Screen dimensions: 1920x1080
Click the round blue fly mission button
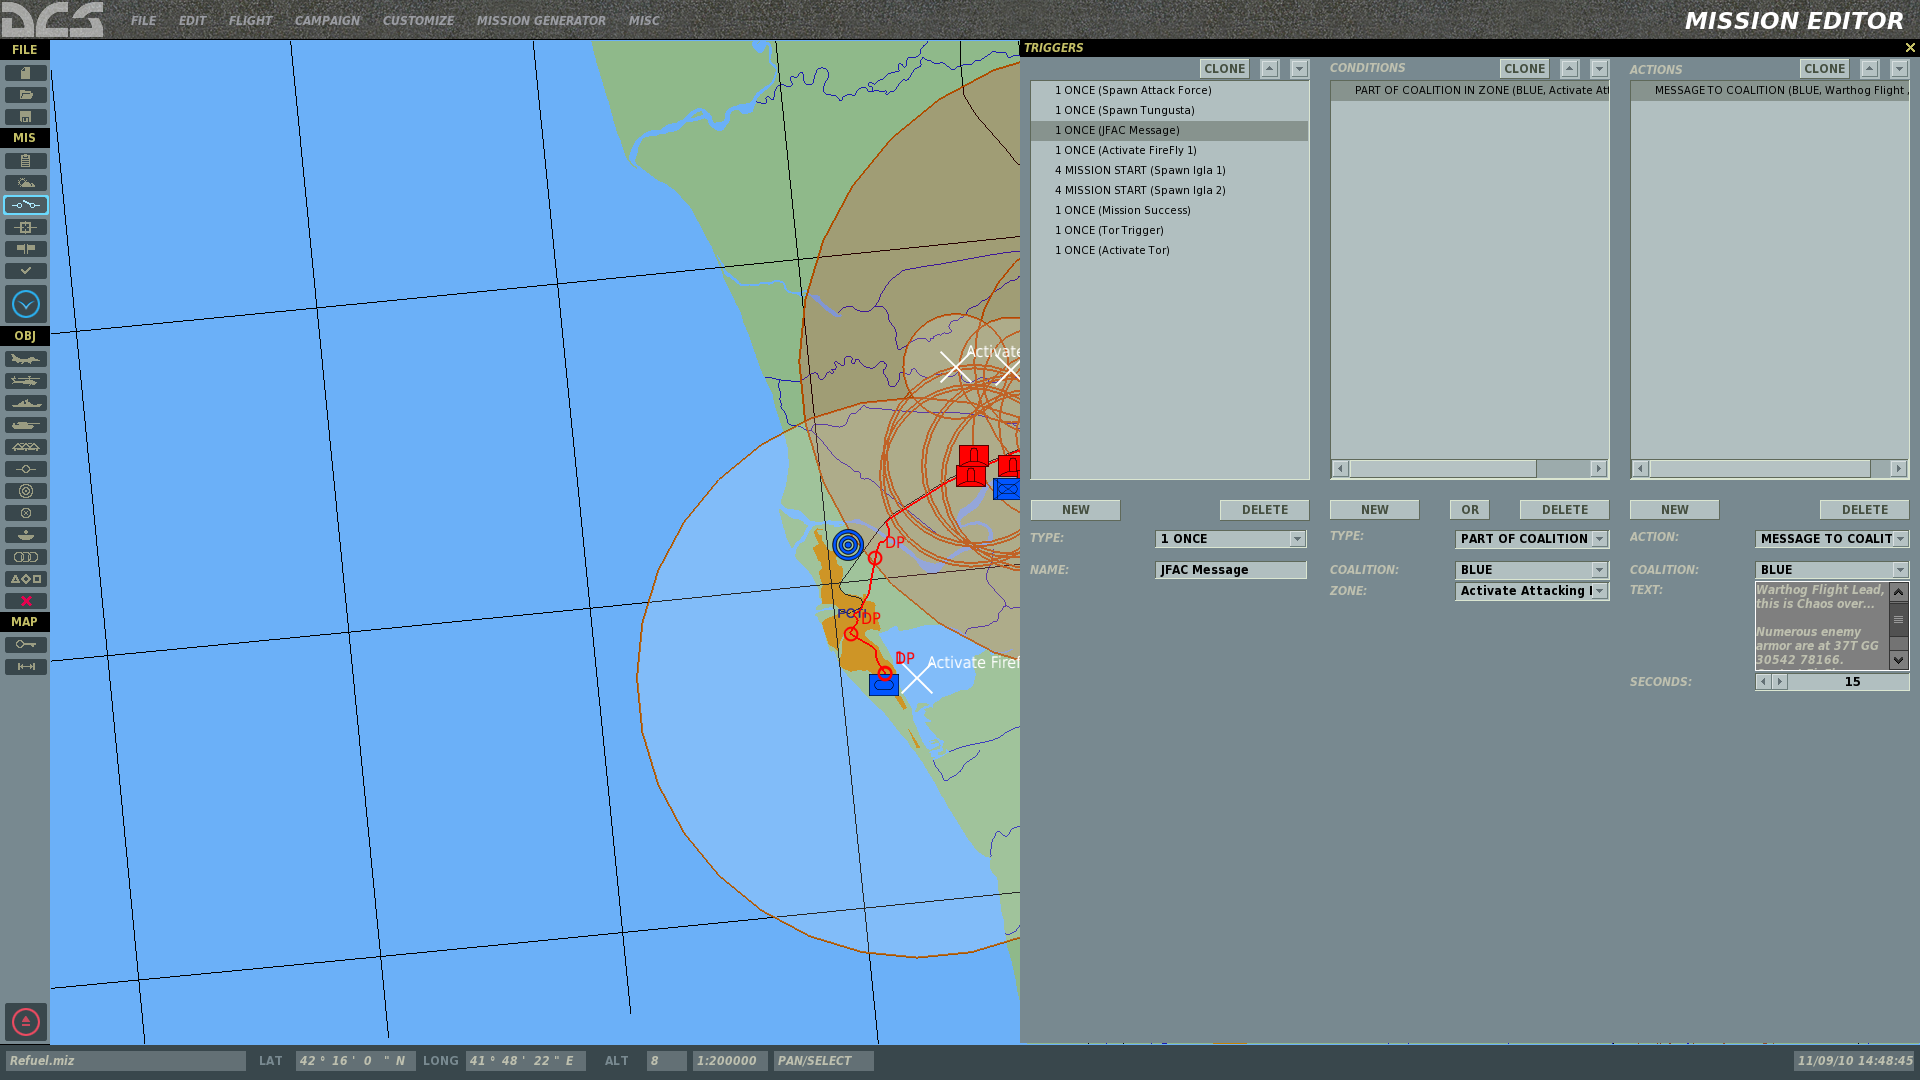click(26, 304)
